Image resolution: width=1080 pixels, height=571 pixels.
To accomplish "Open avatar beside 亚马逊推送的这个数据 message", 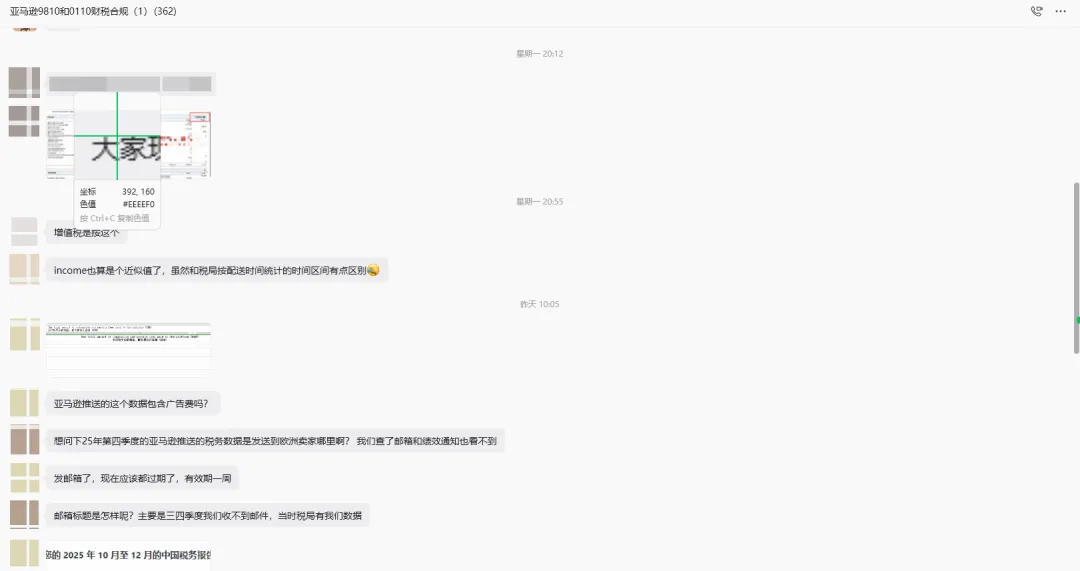I will pyautogui.click(x=24, y=403).
